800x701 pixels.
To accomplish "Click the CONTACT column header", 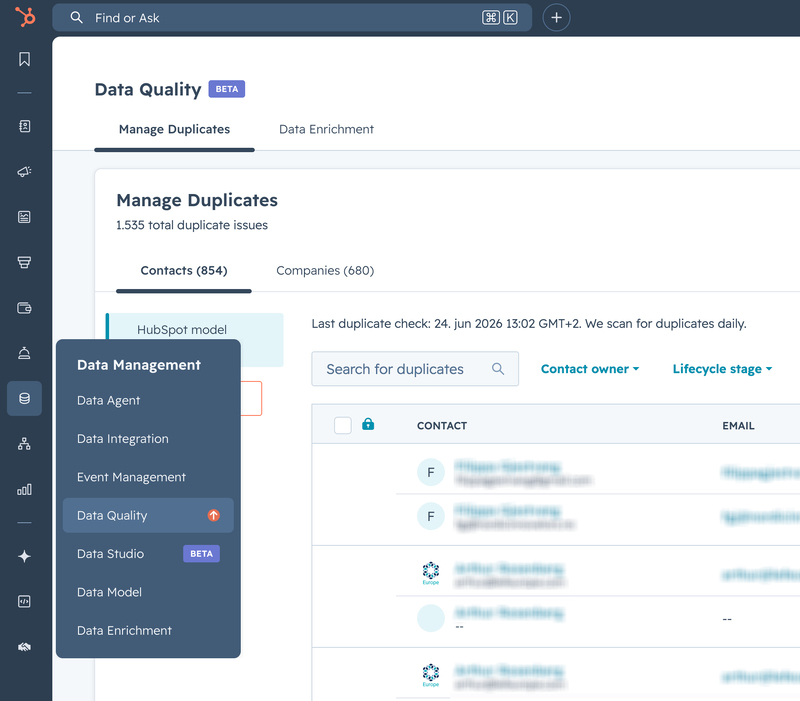I will point(442,425).
